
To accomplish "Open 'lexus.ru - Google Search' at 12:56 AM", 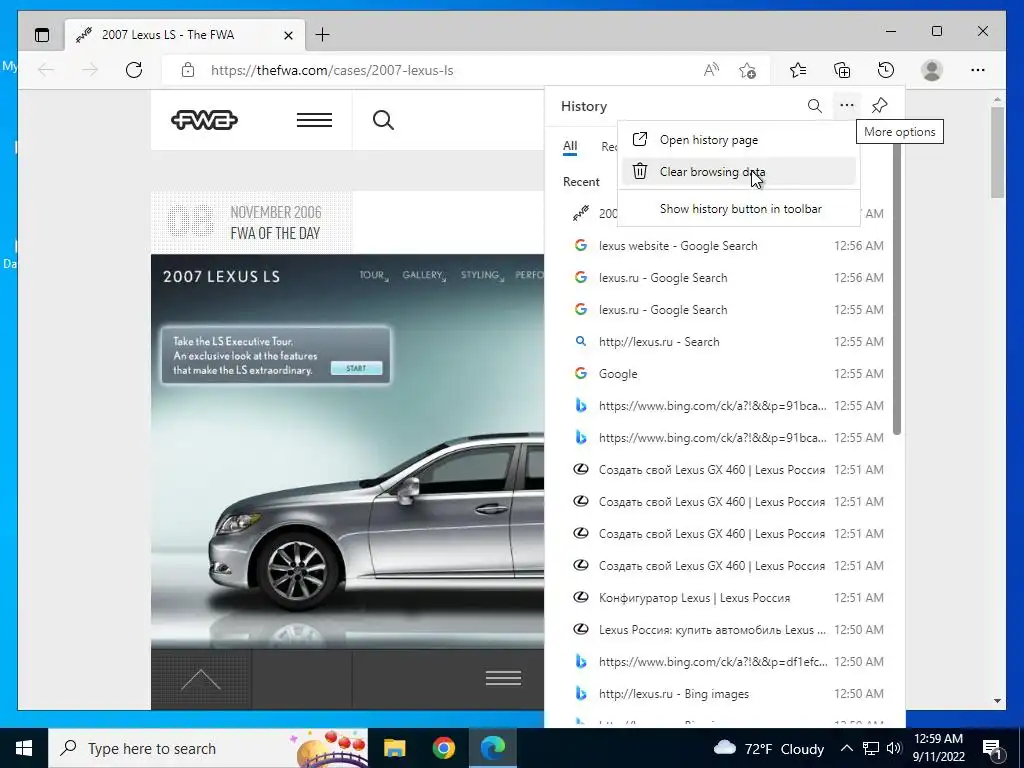I will point(724,278).
